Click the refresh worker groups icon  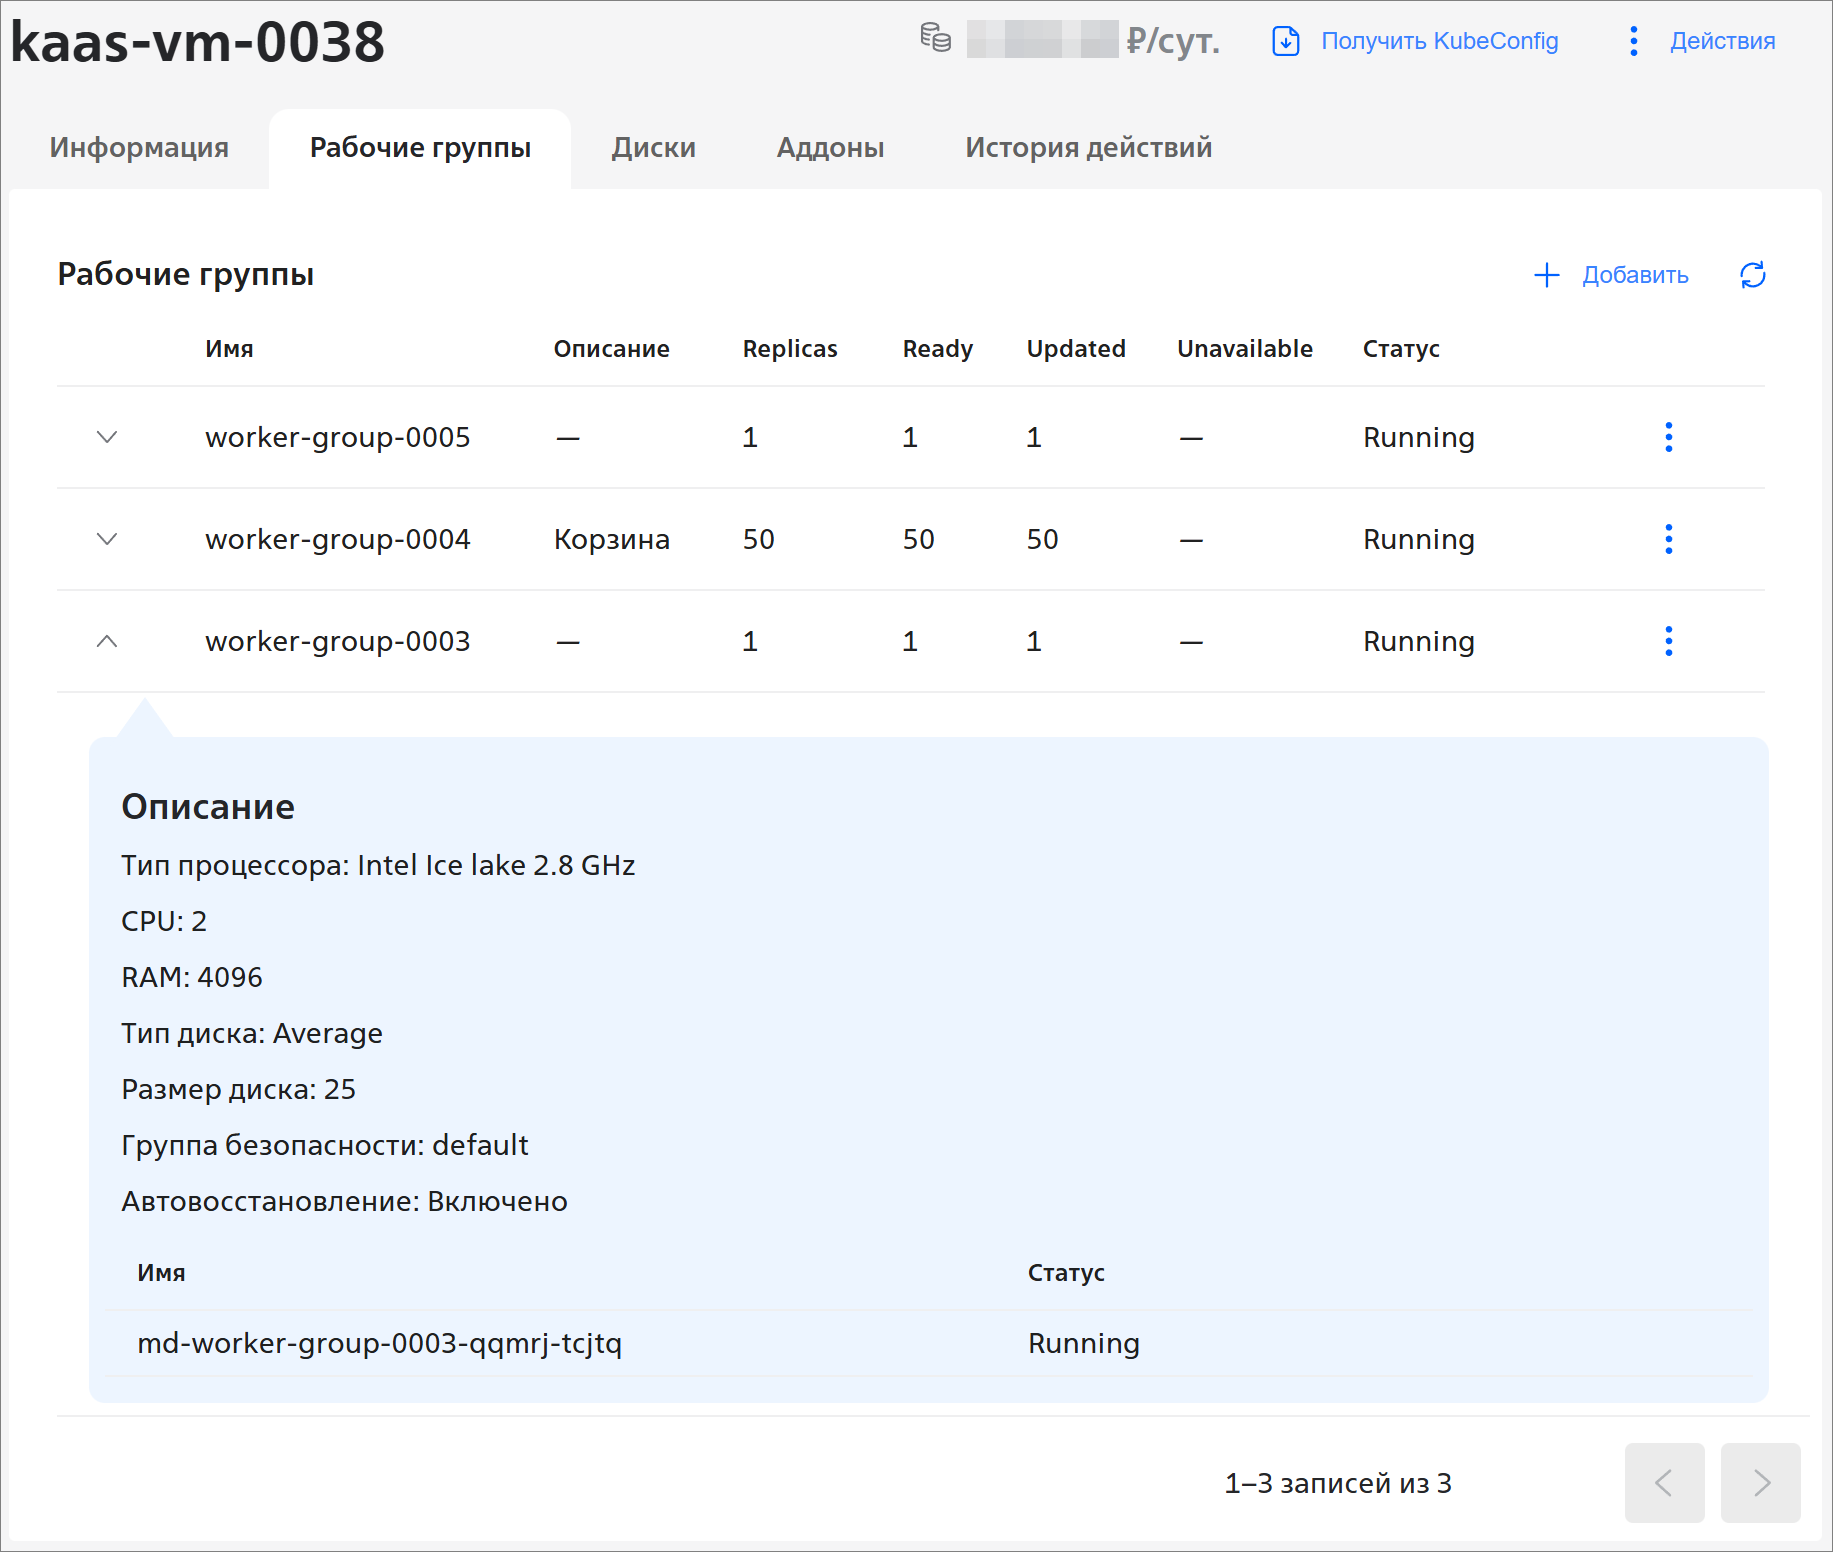[1752, 275]
